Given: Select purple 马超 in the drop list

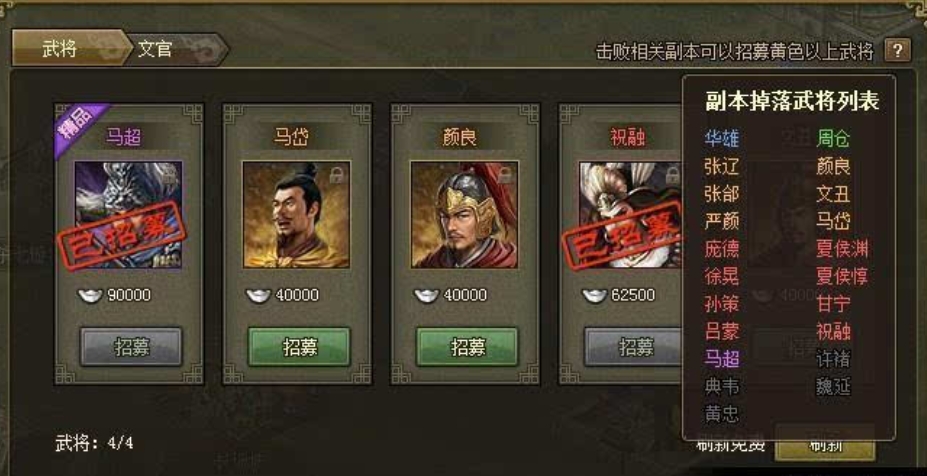Looking at the screenshot, I should (722, 358).
